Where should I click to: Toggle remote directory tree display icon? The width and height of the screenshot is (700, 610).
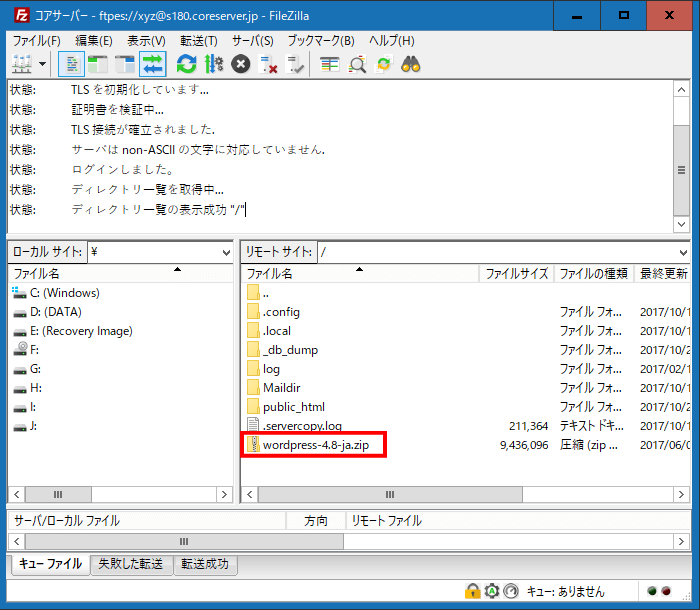click(x=125, y=64)
